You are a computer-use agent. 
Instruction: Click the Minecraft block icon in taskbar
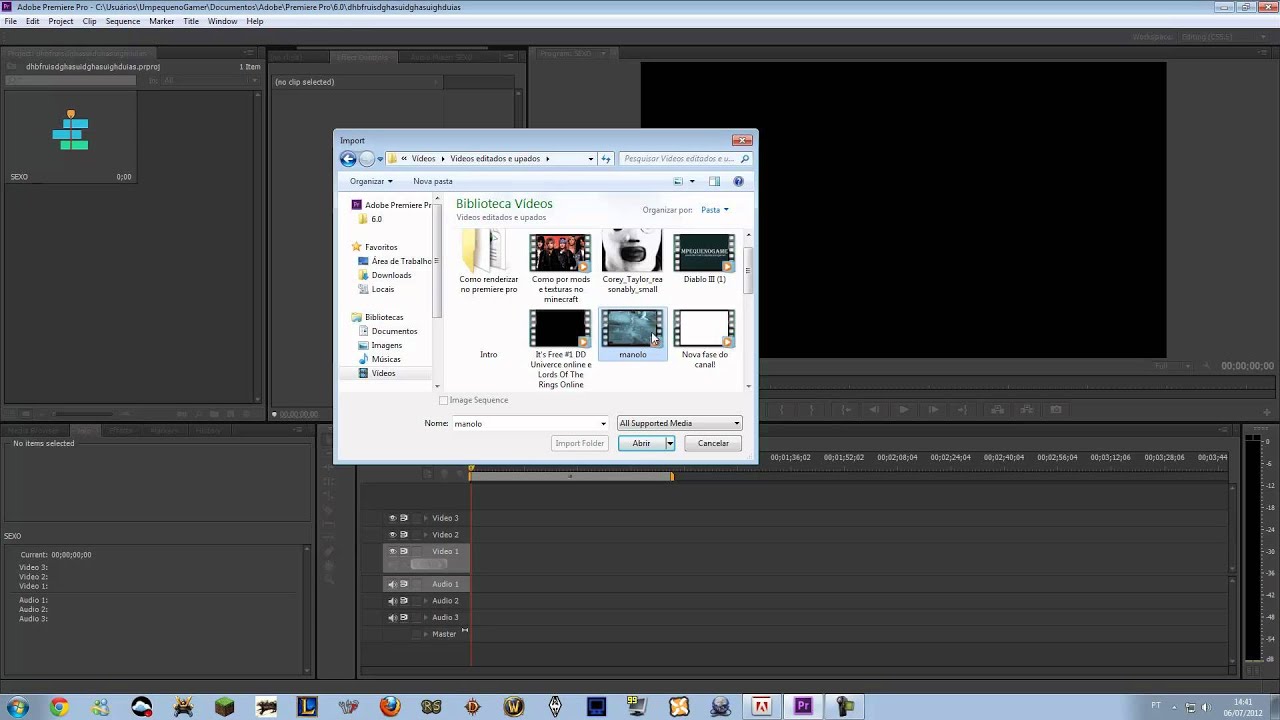pyautogui.click(x=224, y=707)
